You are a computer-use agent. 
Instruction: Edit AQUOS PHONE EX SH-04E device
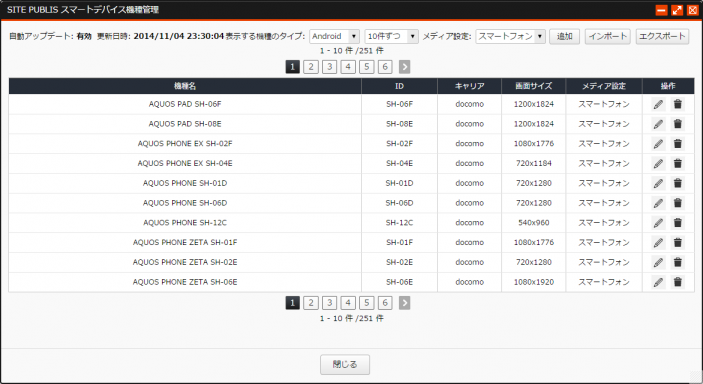(658, 163)
